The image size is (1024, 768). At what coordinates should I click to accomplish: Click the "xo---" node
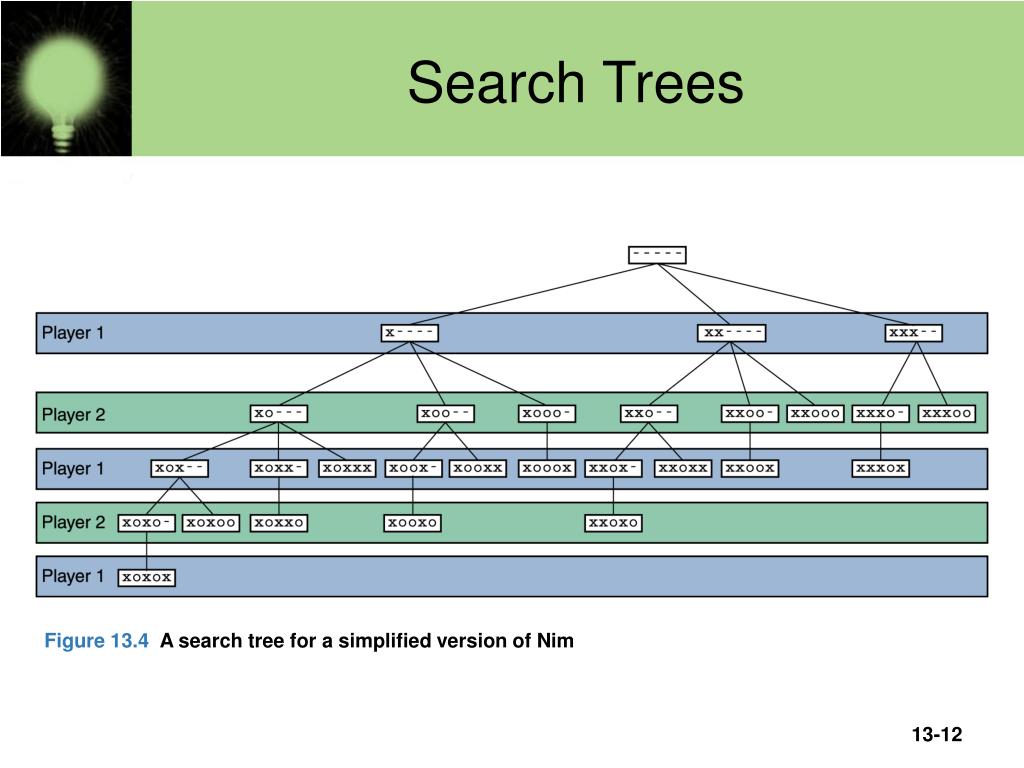279,414
